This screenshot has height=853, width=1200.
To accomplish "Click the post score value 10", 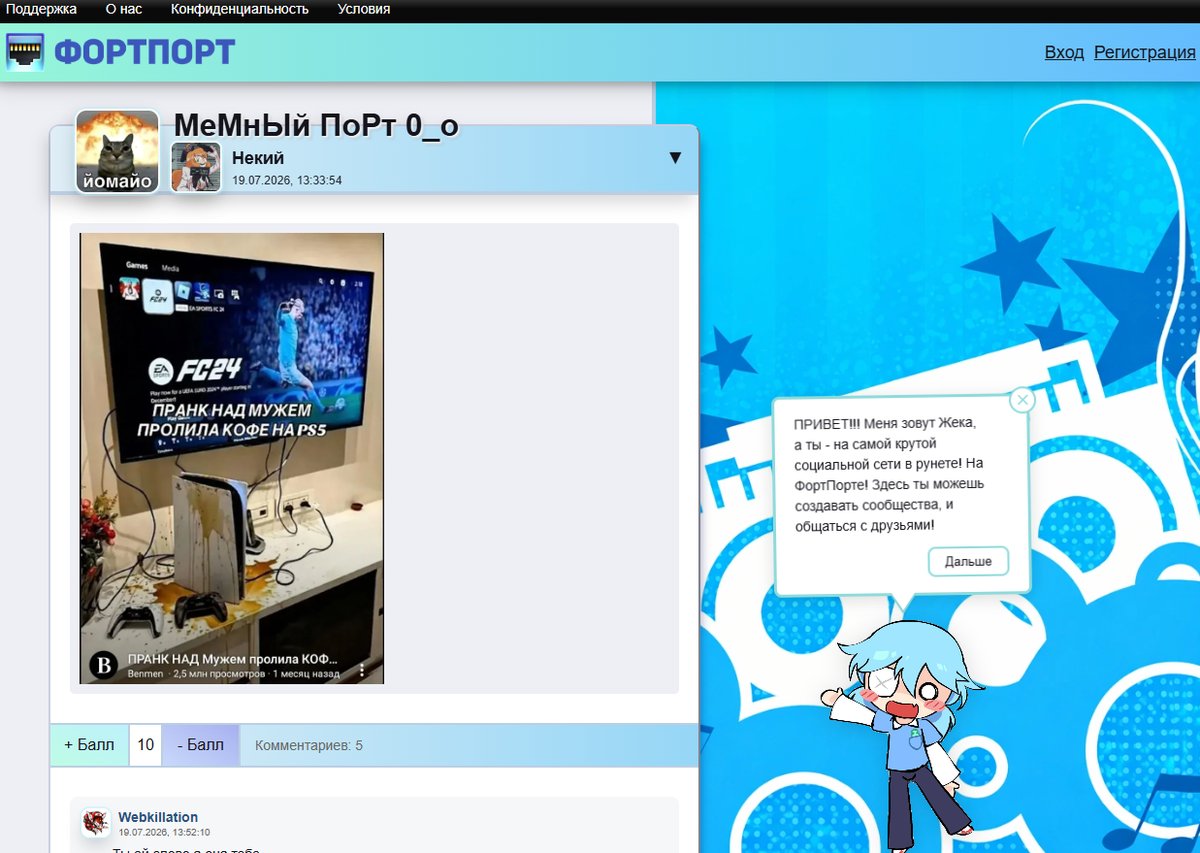I will 146,745.
